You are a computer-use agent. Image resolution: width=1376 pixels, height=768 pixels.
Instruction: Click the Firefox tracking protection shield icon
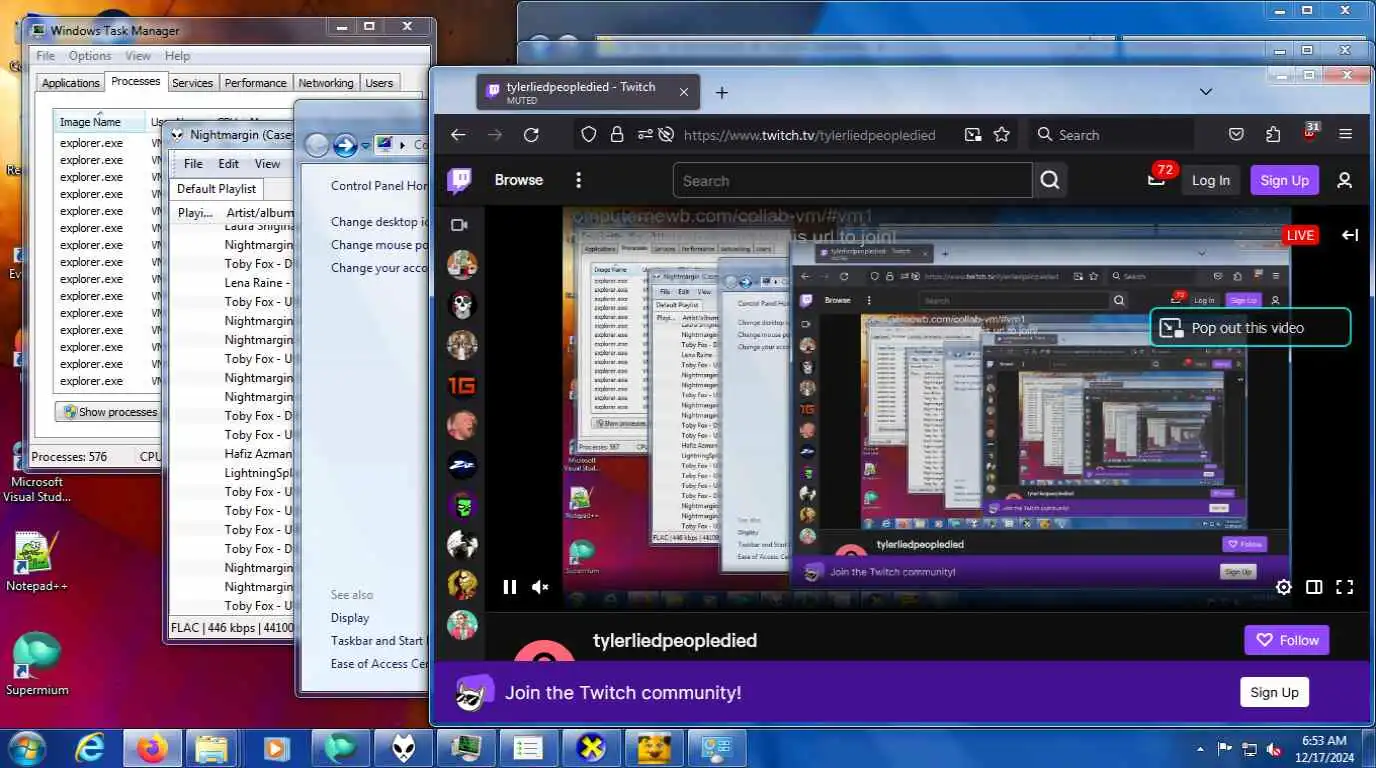(589, 135)
